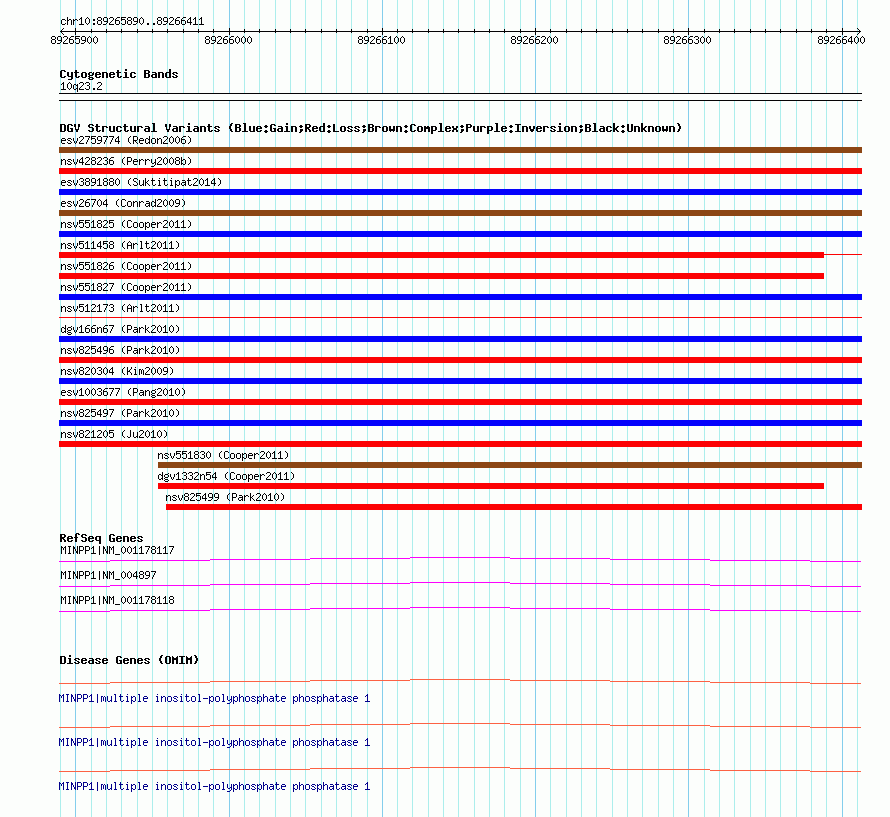Screen dimensions: 890x817
Task: Click the nsv511458 (Arlt2011) red bar
Action: tap(442, 255)
